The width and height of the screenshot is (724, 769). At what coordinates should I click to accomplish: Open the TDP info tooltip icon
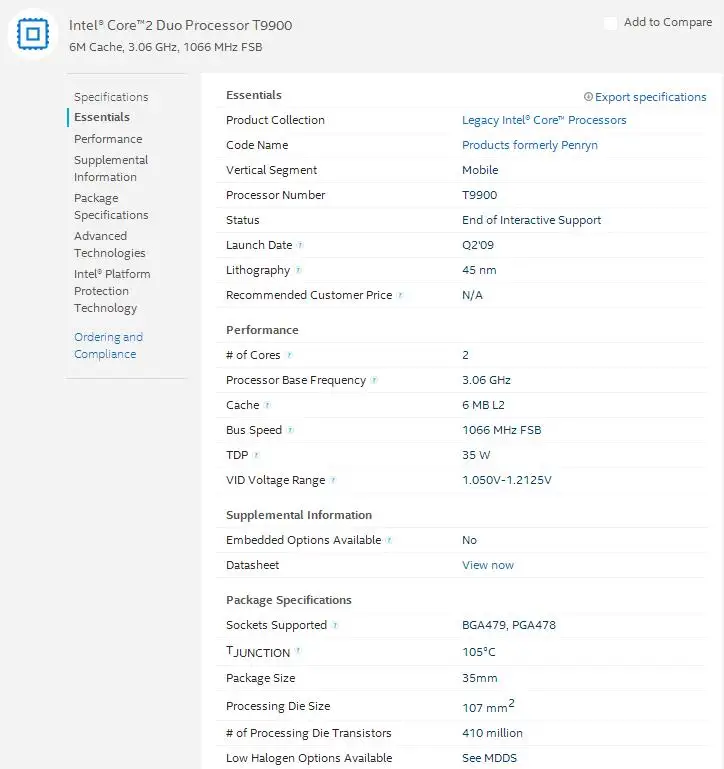[256, 455]
